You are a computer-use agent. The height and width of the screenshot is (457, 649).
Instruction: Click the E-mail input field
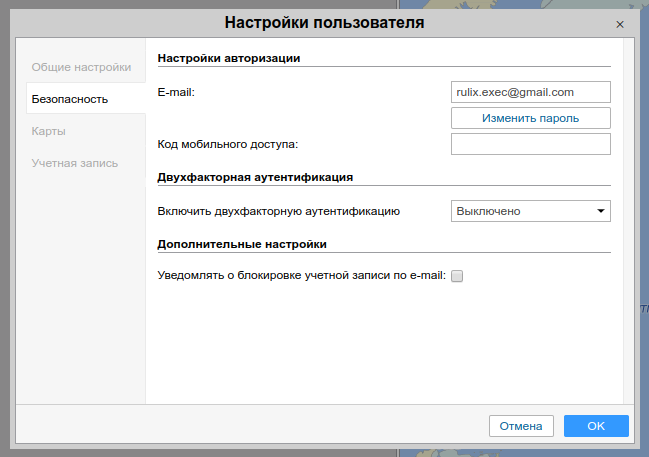click(530, 92)
